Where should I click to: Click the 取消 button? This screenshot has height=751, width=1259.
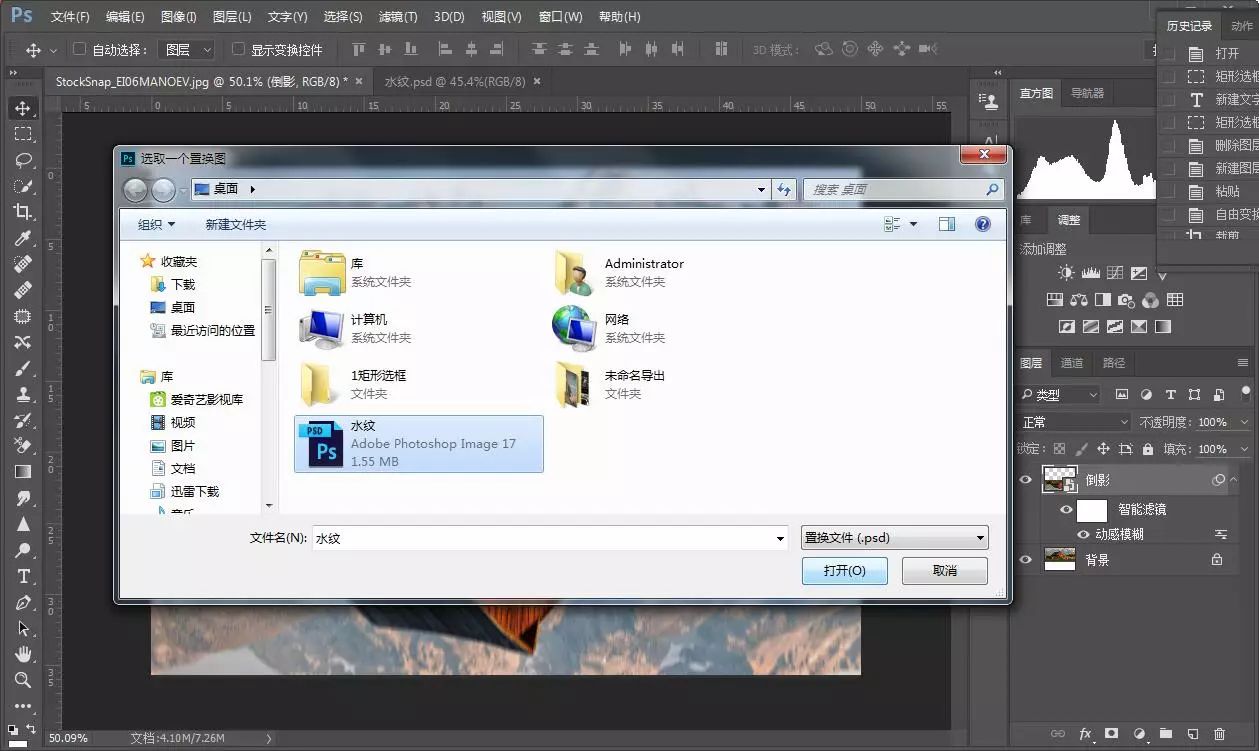(944, 571)
